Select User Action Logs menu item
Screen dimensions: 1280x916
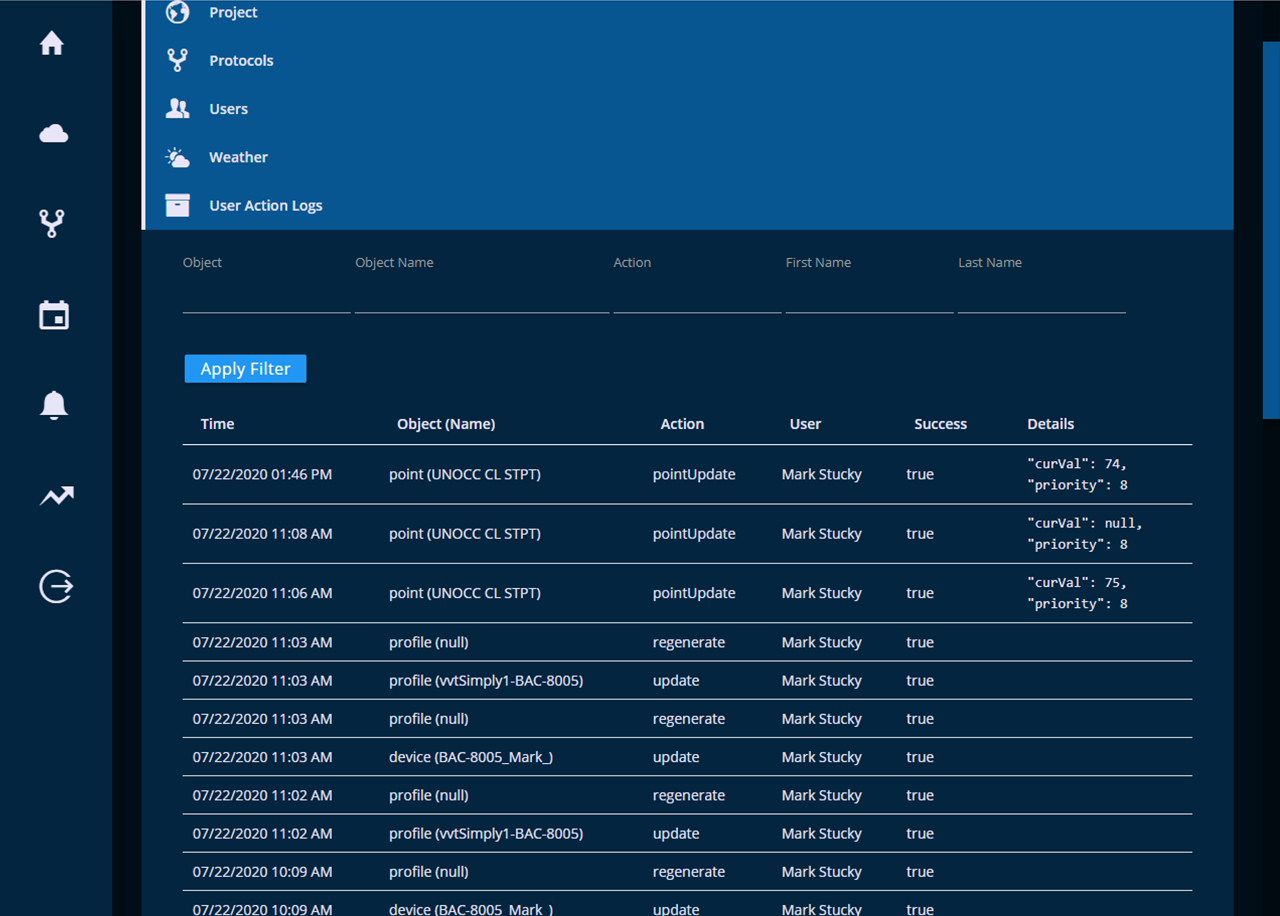tap(266, 205)
